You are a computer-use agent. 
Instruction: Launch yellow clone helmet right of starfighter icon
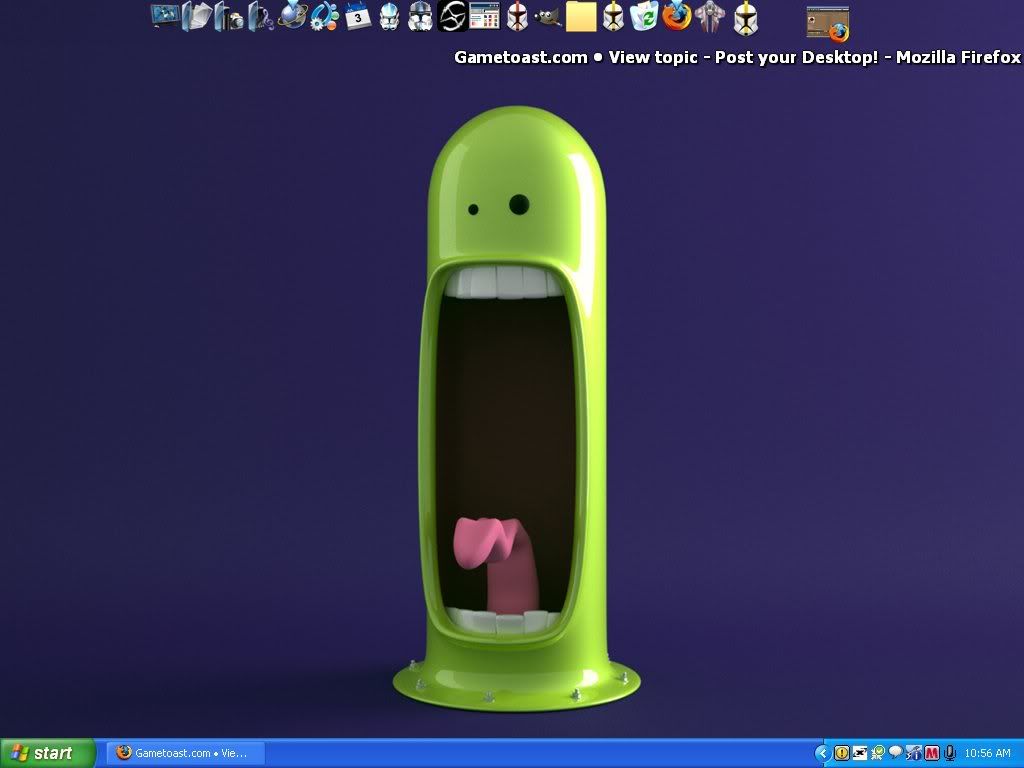[745, 18]
